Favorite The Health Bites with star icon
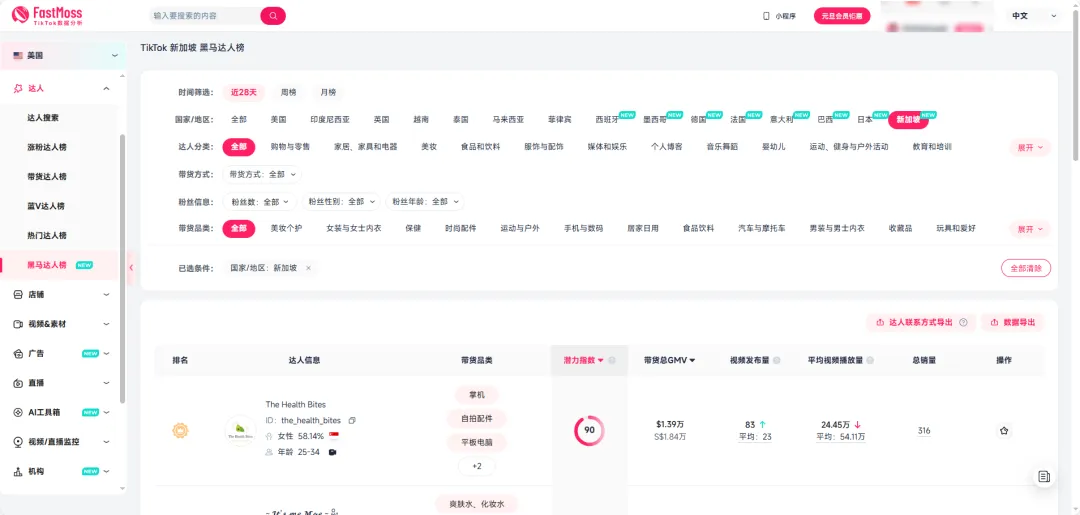The image size is (1080, 515). (x=1004, y=431)
